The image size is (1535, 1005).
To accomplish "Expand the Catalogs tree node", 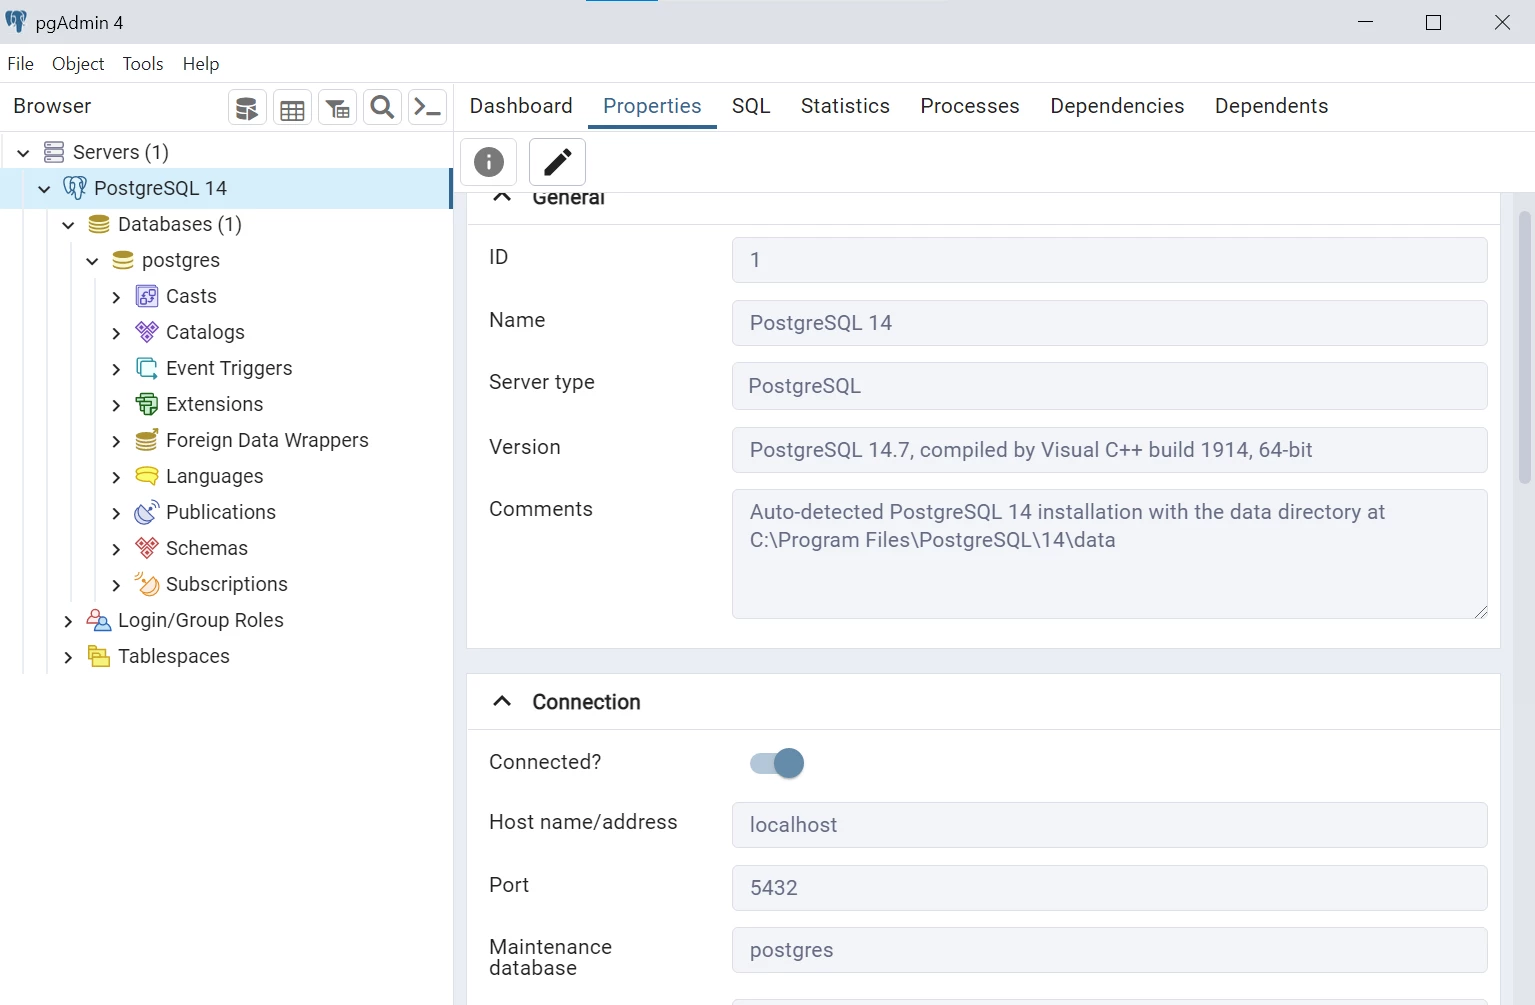I will tap(116, 333).
